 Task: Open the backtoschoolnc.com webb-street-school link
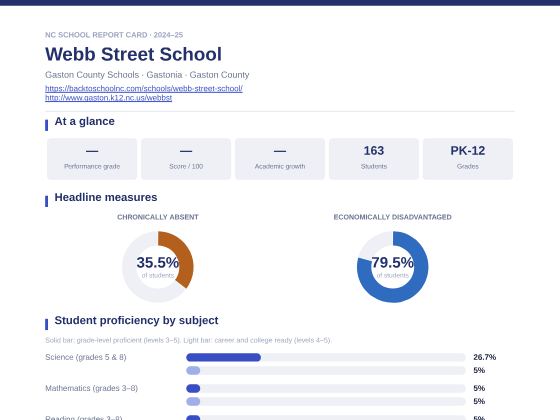coord(144,88)
